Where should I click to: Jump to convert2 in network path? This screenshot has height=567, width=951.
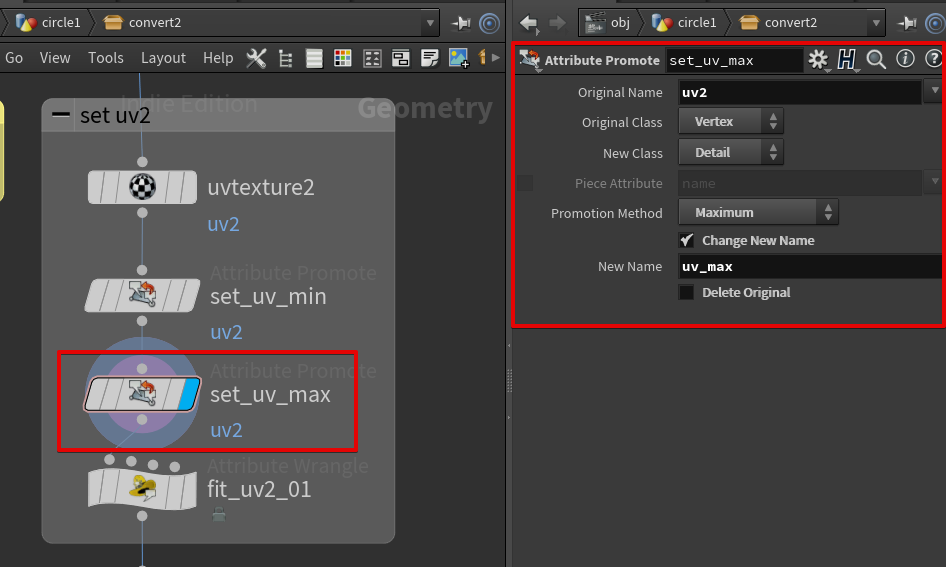(x=143, y=22)
